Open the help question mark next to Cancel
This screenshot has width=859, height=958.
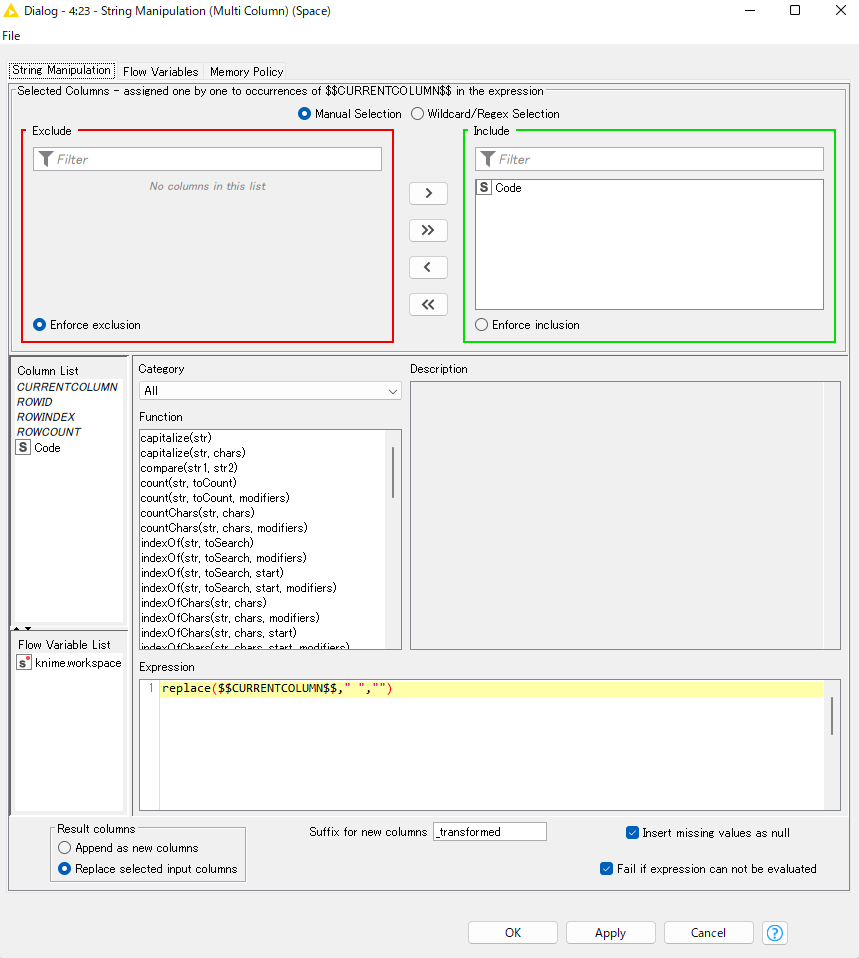coord(774,932)
